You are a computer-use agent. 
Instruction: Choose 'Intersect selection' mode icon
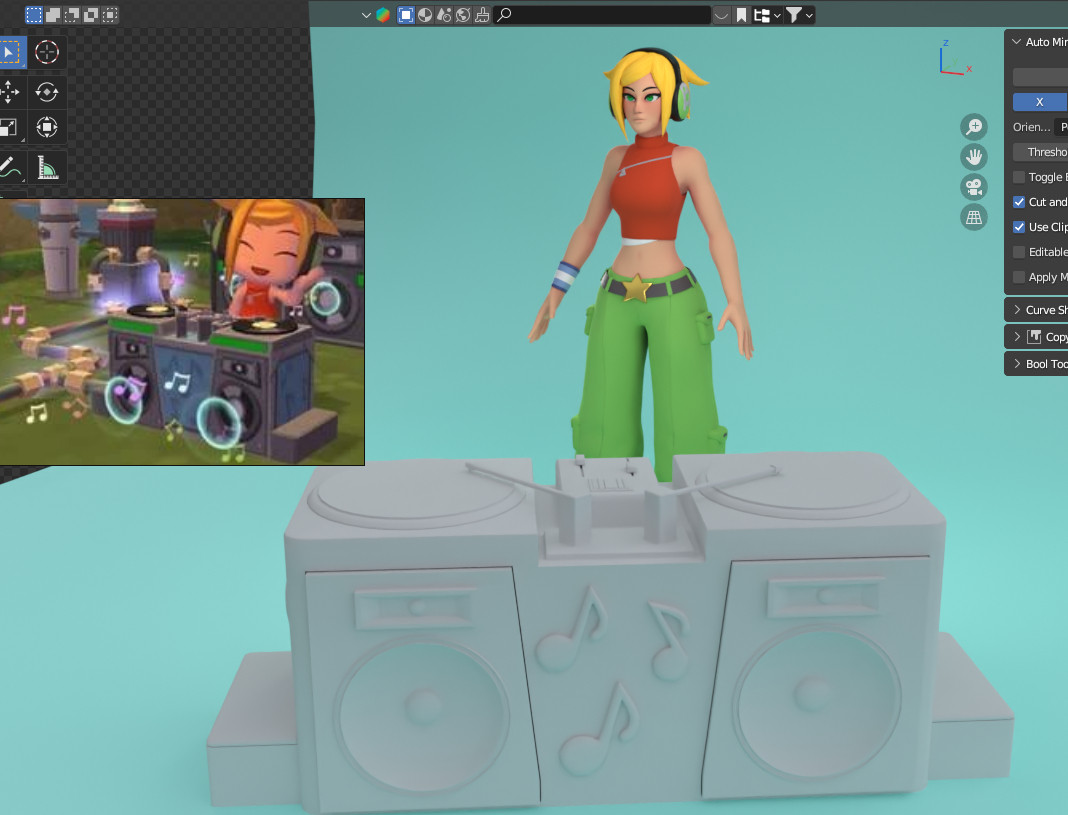[110, 14]
